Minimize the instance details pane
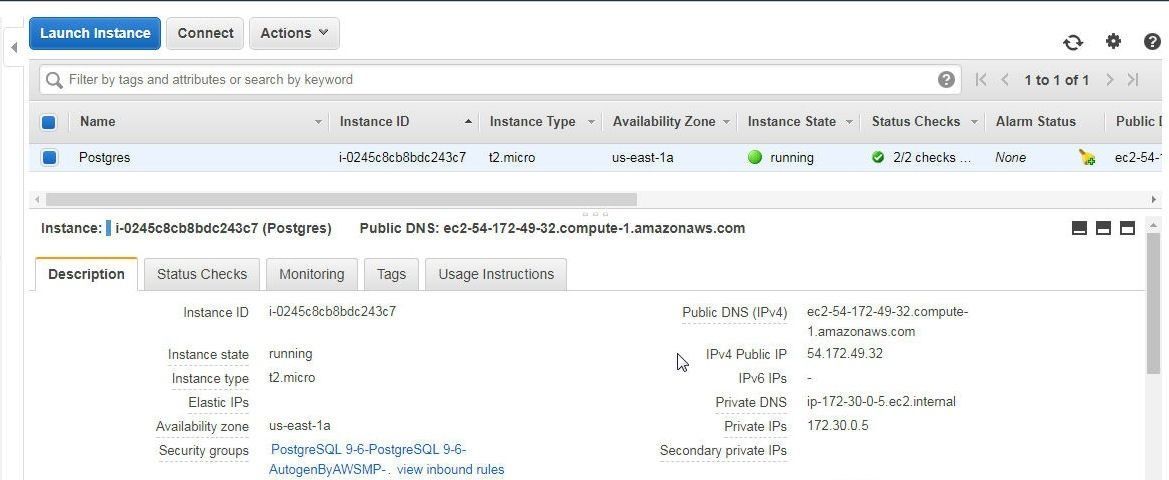 (1079, 228)
